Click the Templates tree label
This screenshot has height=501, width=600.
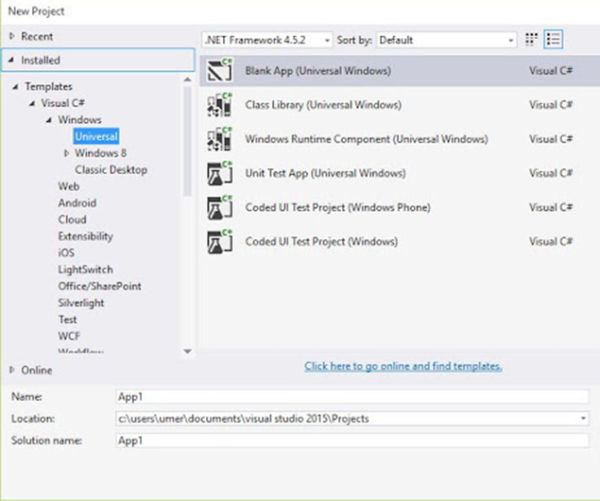[x=49, y=86]
